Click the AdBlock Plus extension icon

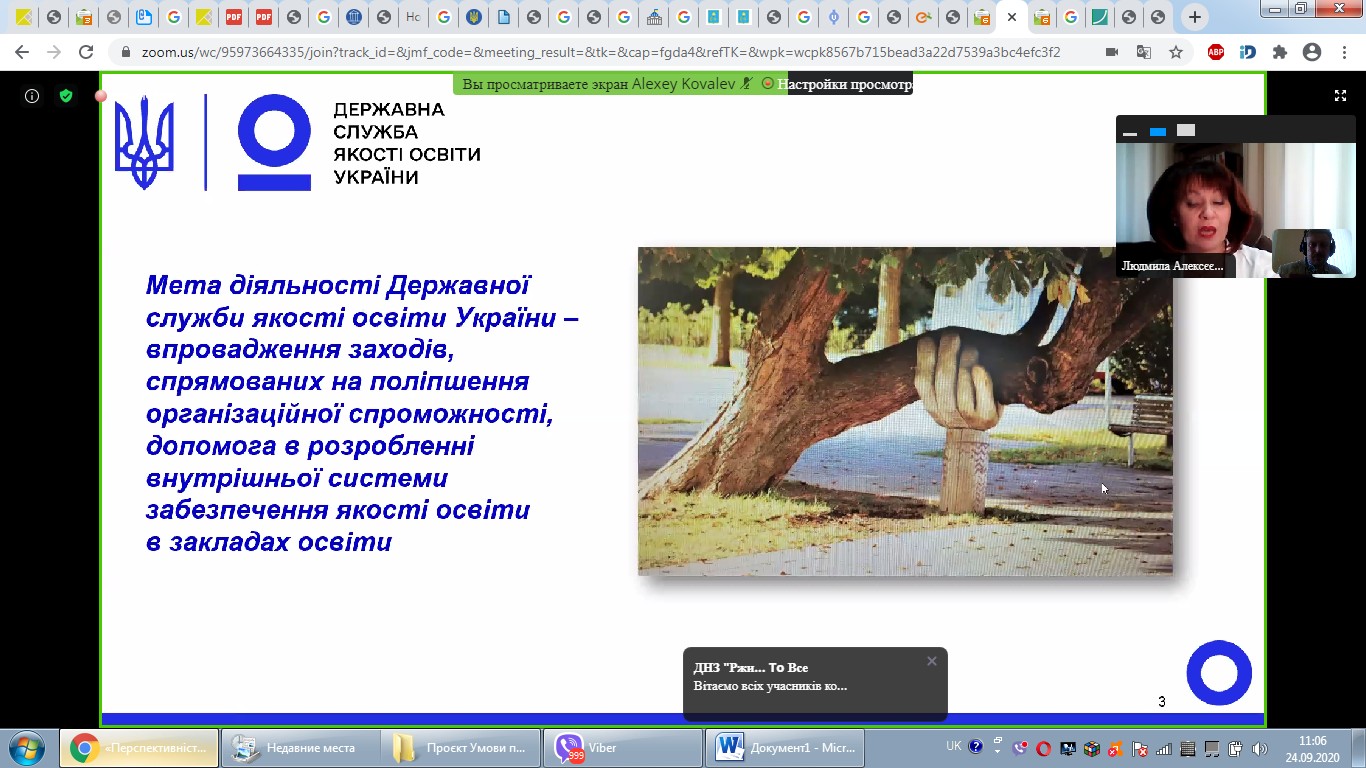coord(1215,53)
